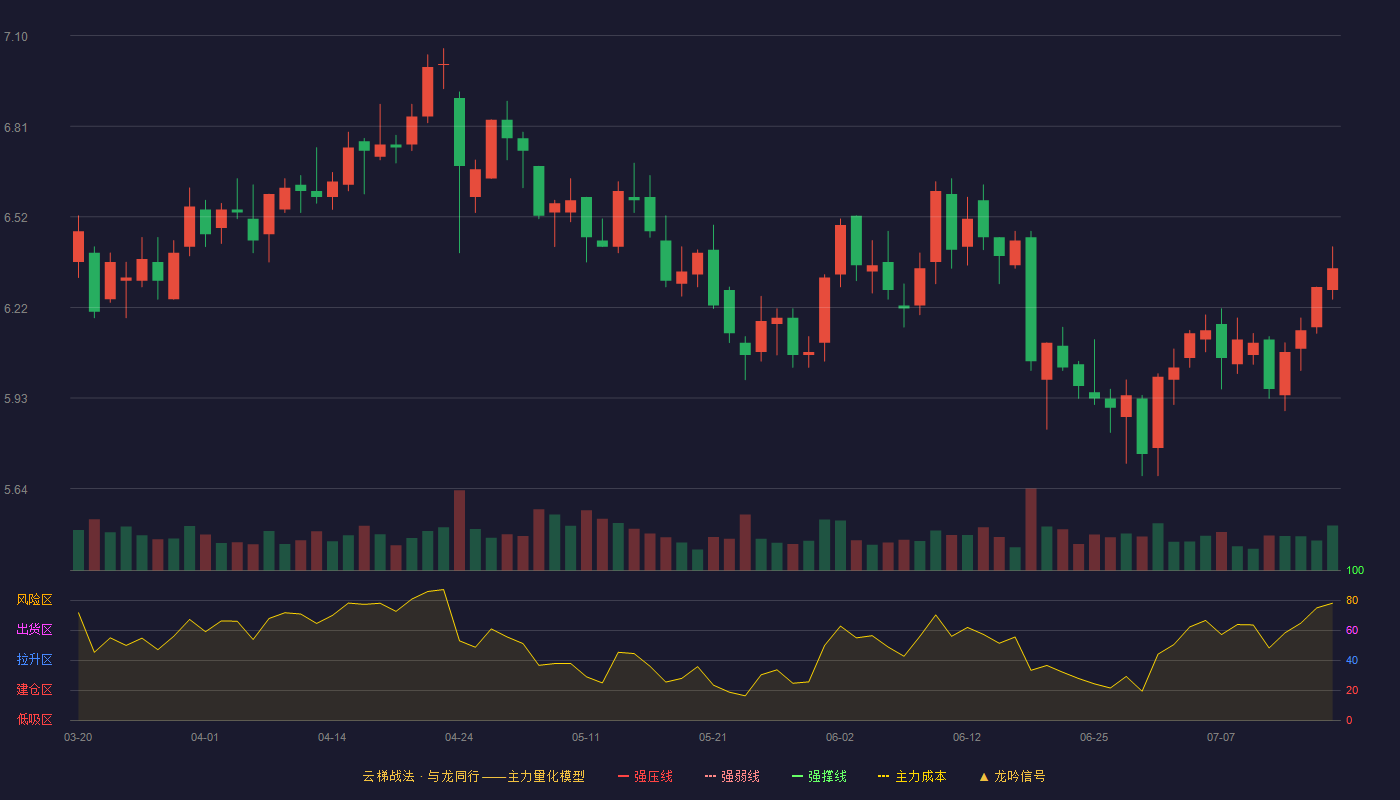Image resolution: width=1400 pixels, height=800 pixels.
Task: Click the 7.10 price axis label
Action: click(16, 37)
